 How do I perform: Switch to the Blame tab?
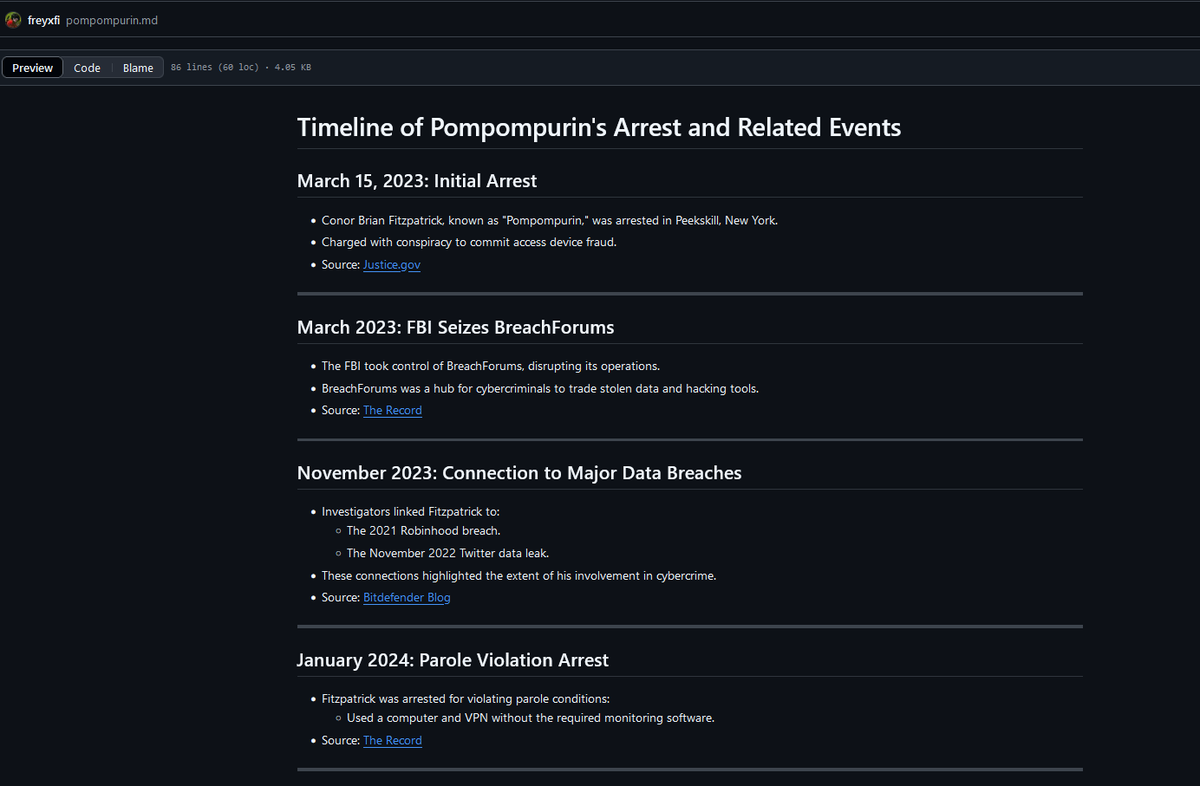(x=138, y=68)
